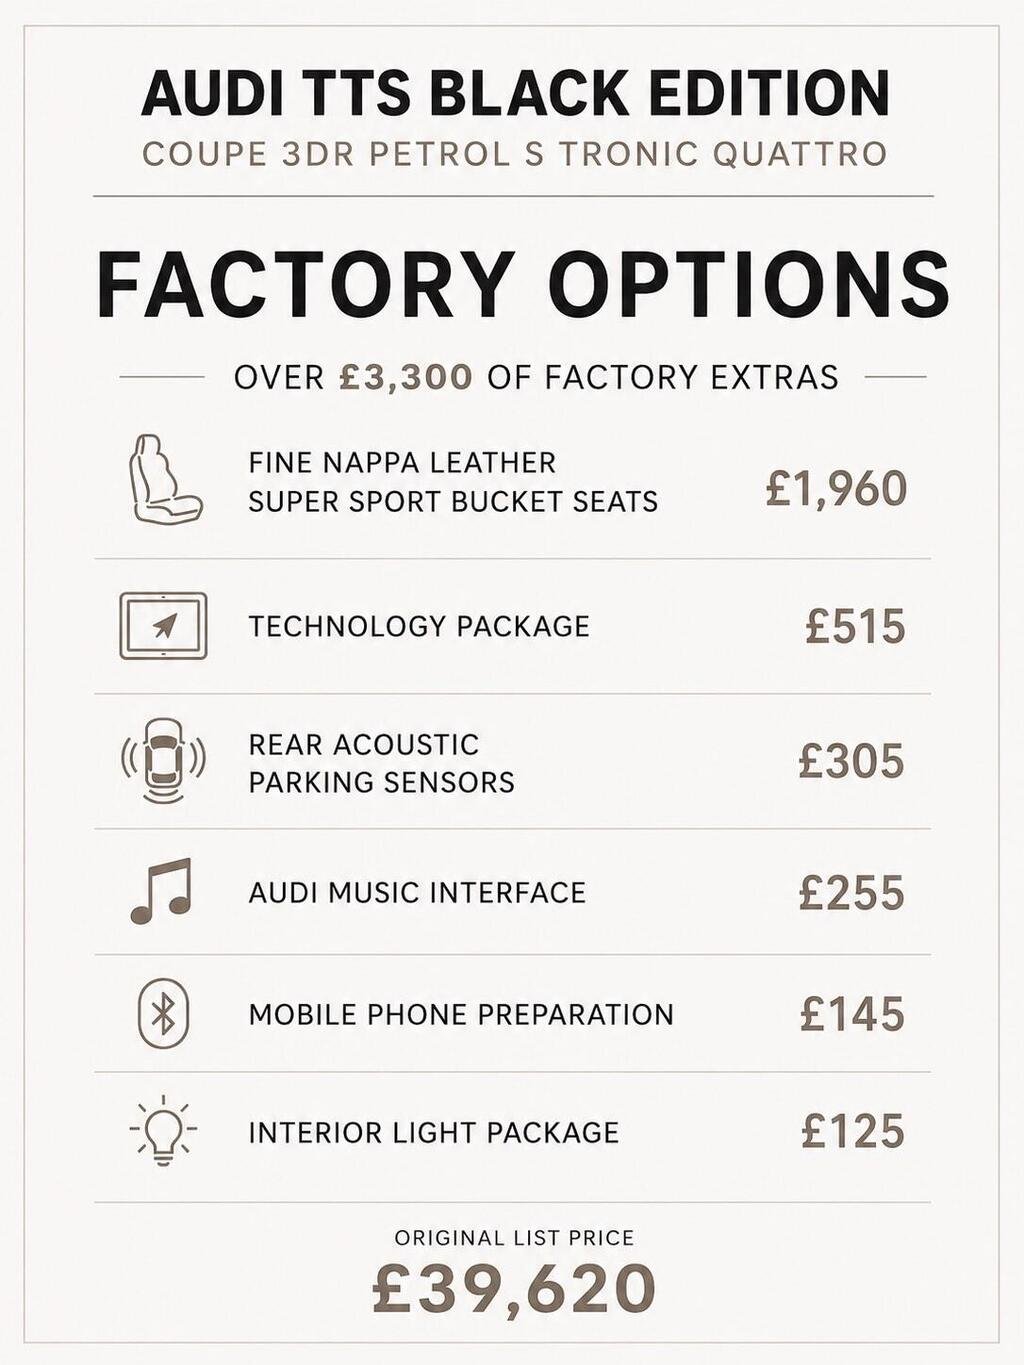Viewport: 1024px width, 1365px height.
Task: Click the light bulb icon
Action: pos(163,1131)
